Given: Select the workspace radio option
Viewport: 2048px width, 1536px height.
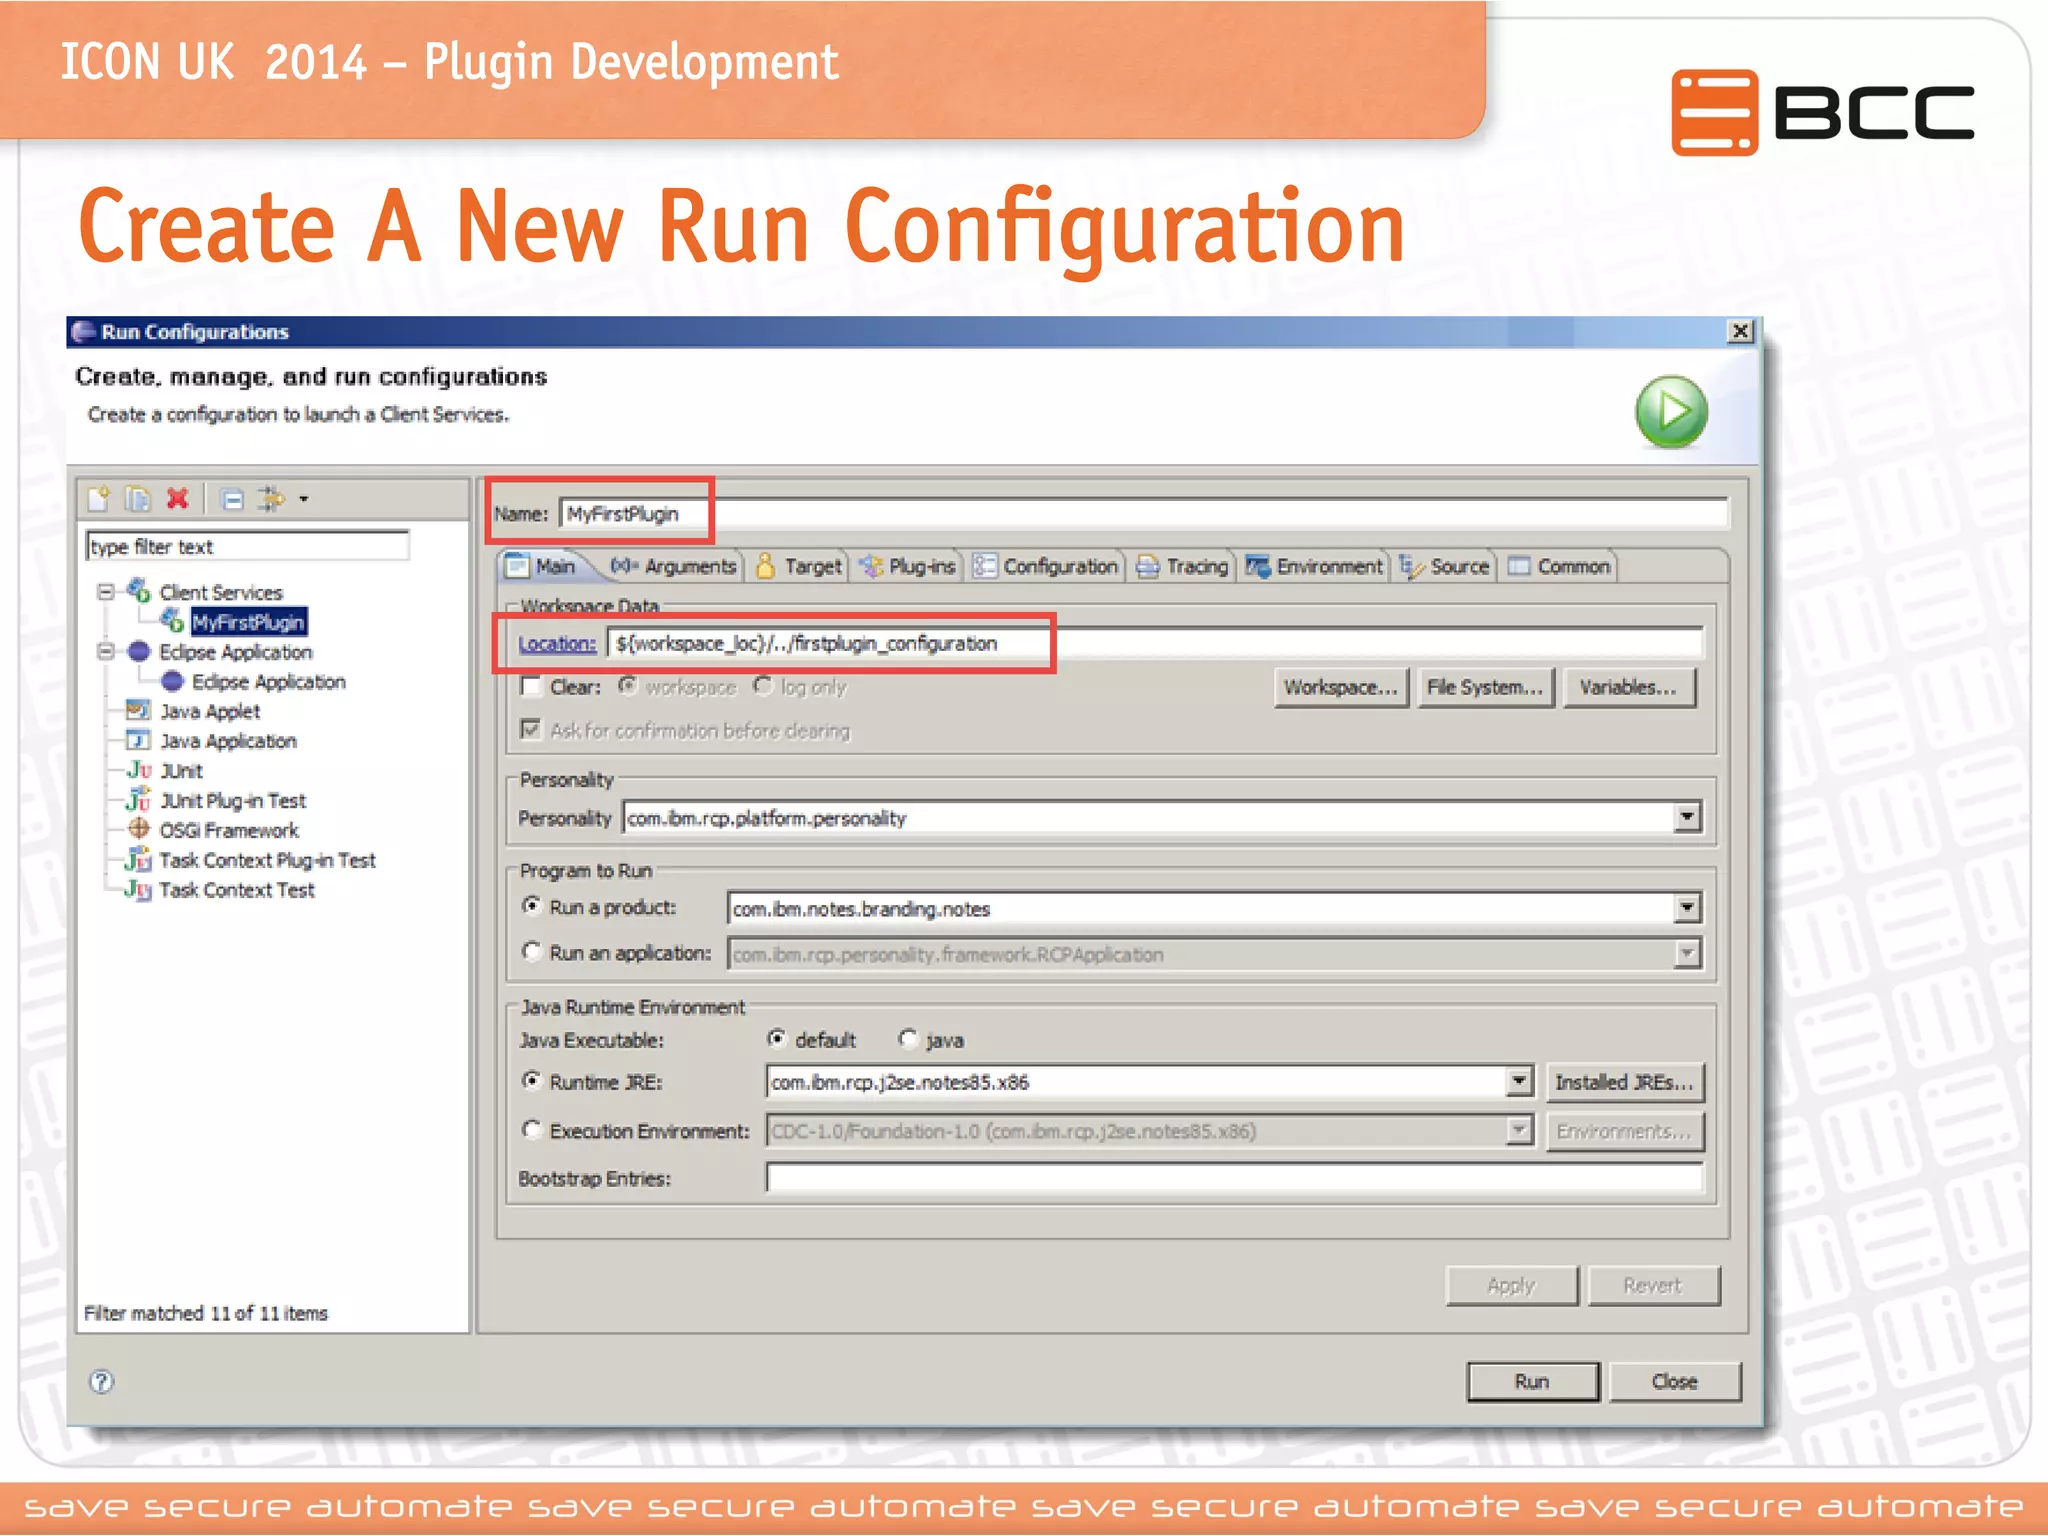Looking at the screenshot, I should point(628,686).
